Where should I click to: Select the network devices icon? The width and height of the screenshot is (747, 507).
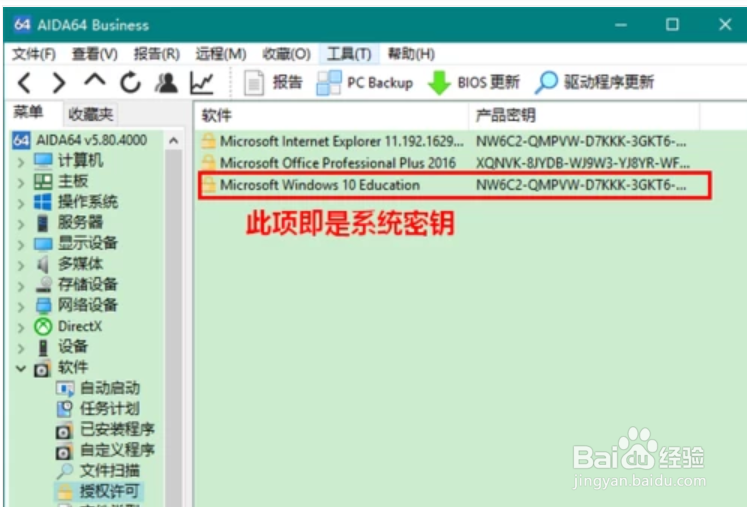43,305
